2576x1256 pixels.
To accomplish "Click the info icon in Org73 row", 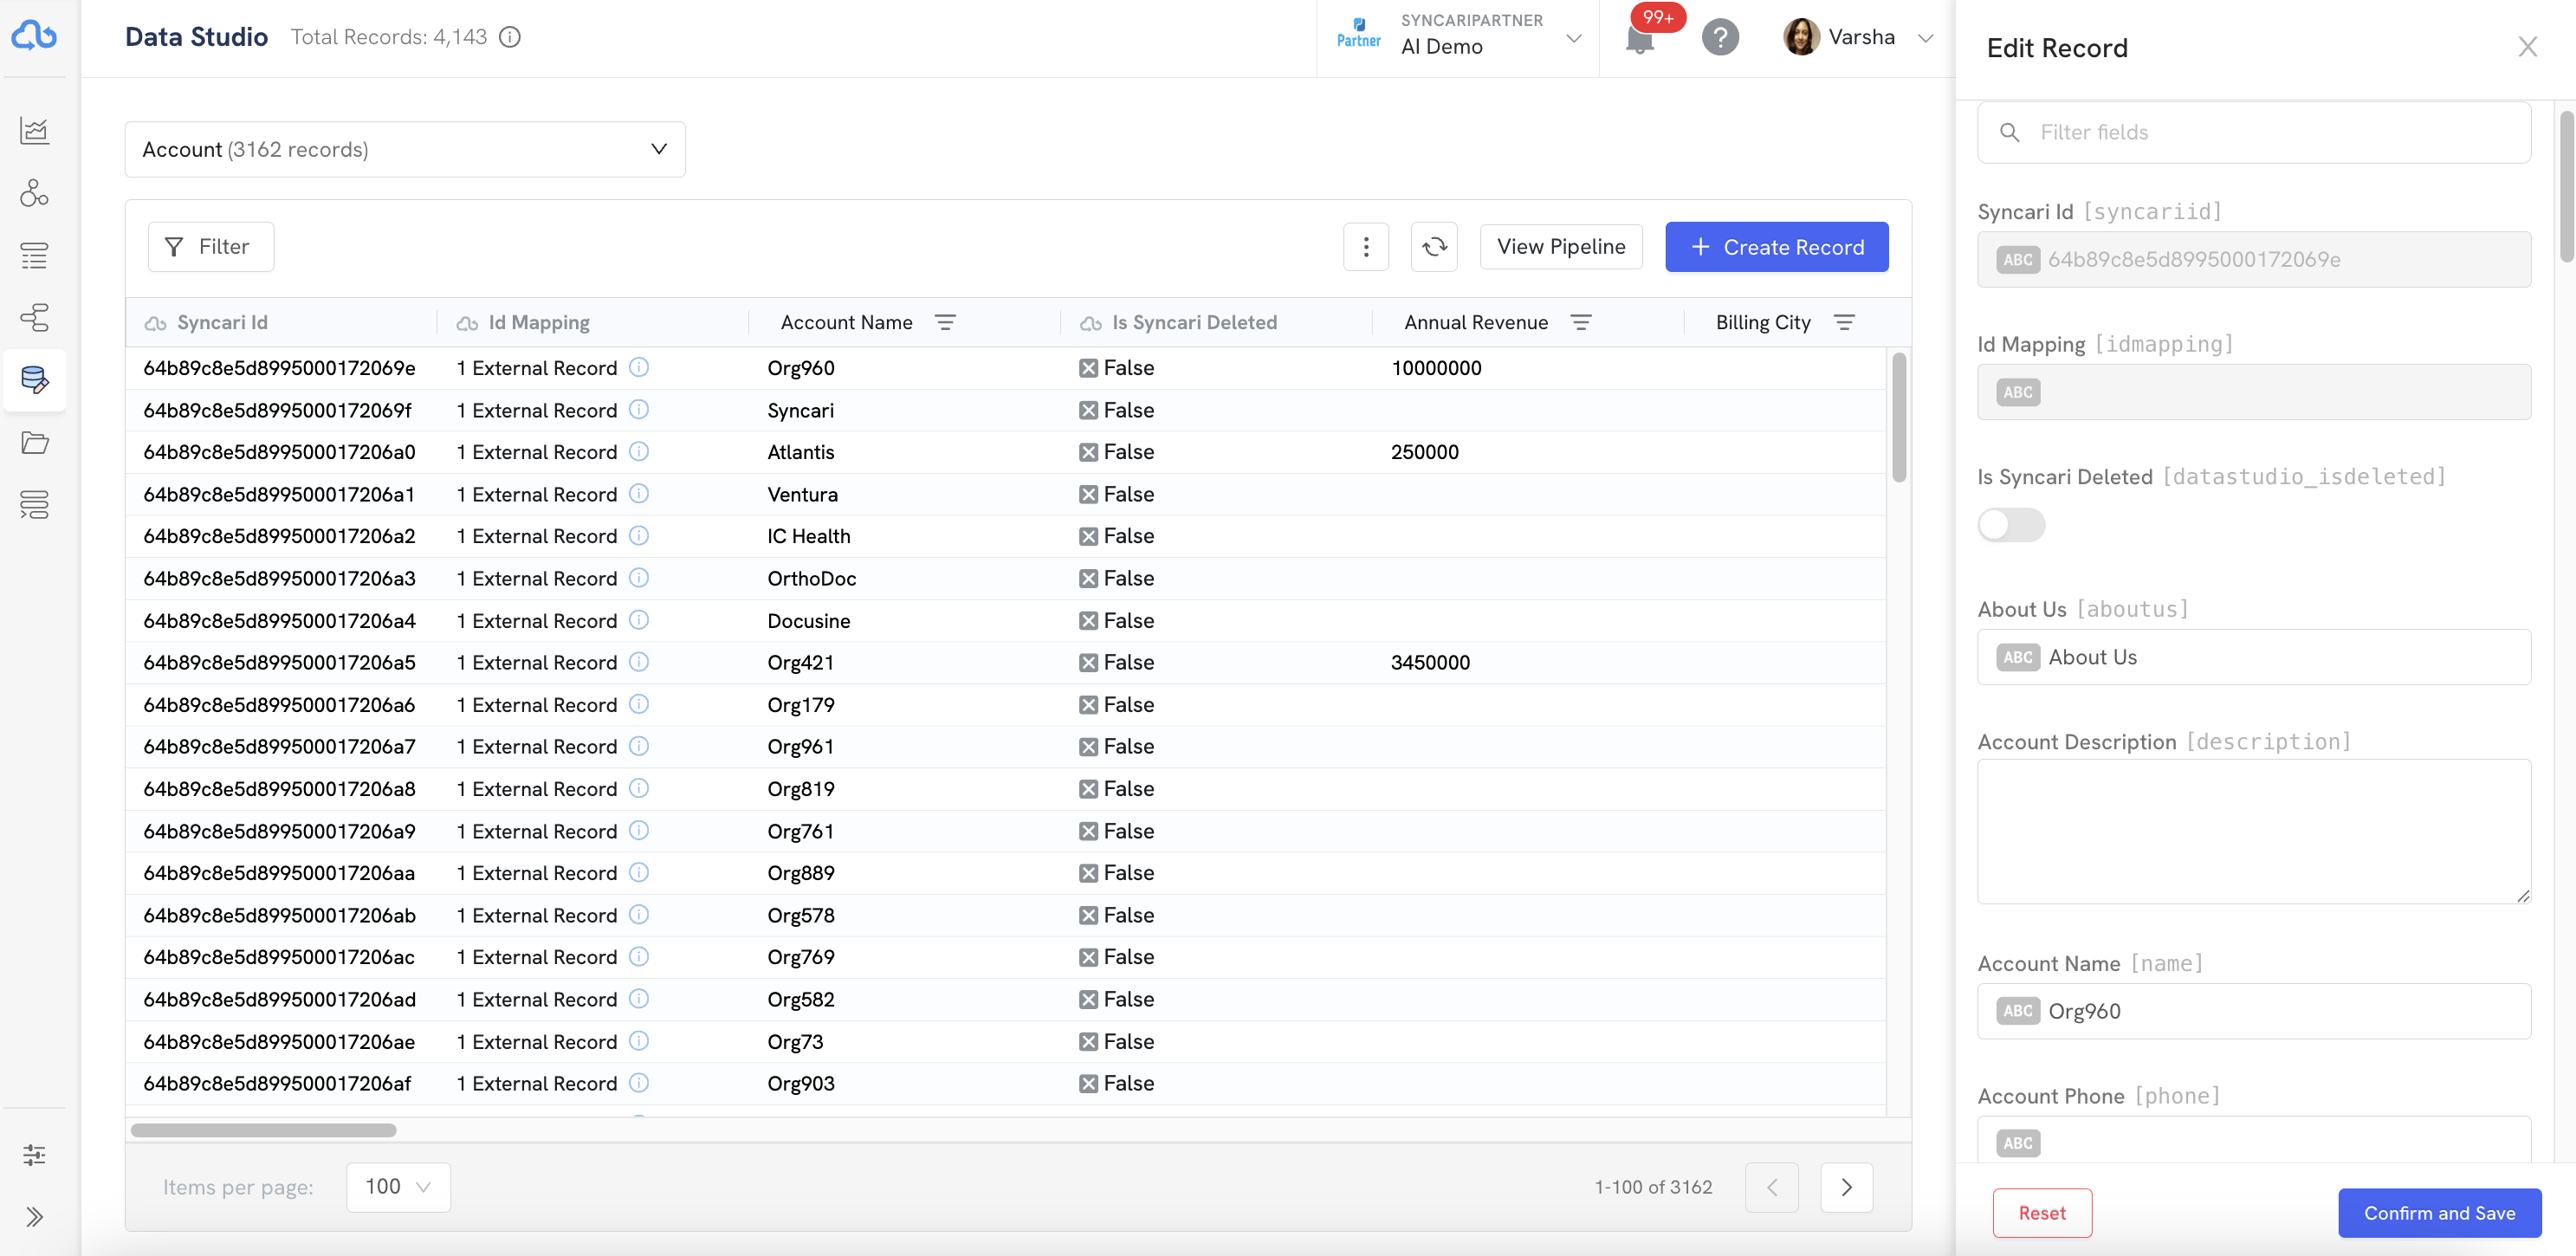I will point(639,1041).
